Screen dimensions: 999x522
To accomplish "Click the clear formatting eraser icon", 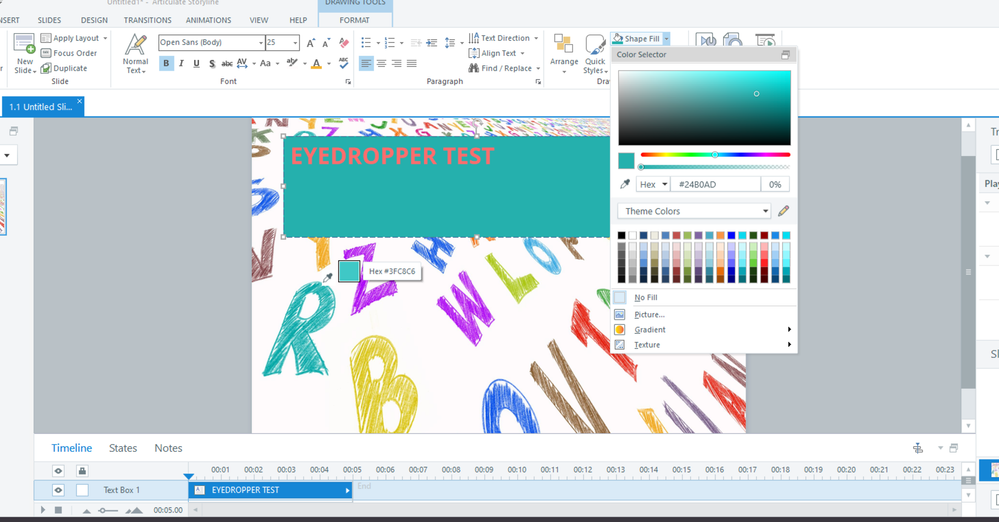I will [345, 43].
